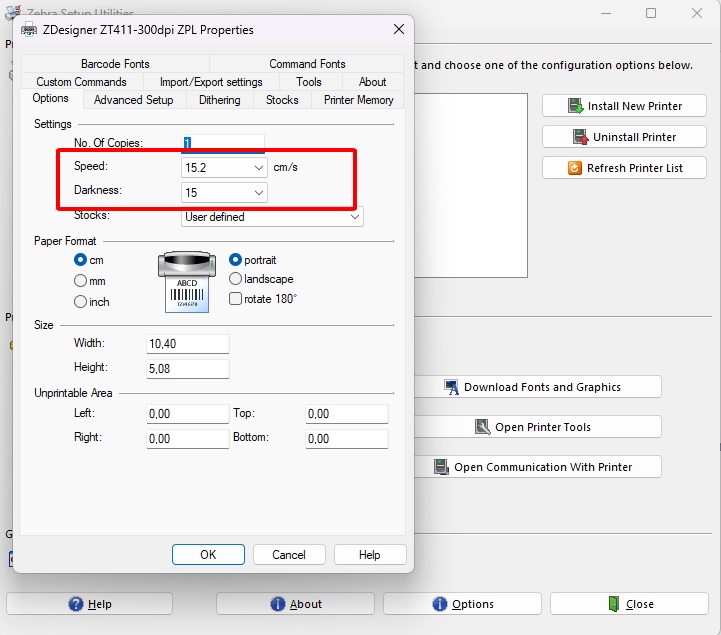Screen dimensions: 721x635
Task: Open the Stocks tab
Action: click(282, 100)
